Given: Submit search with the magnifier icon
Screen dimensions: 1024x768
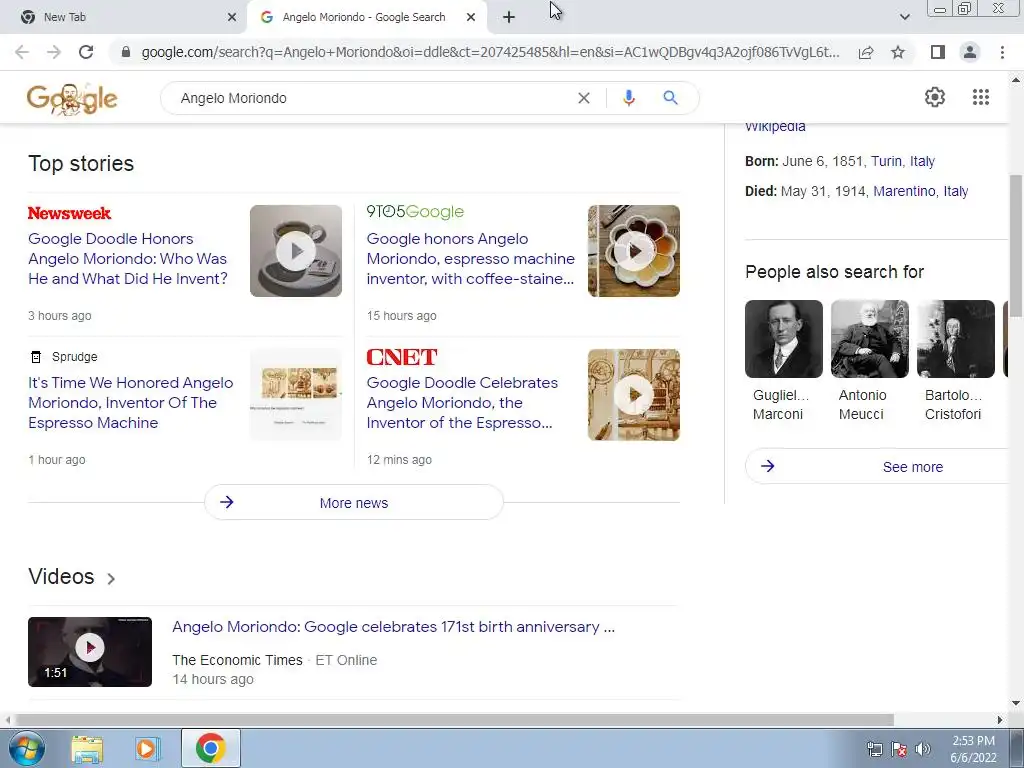Looking at the screenshot, I should (670, 98).
